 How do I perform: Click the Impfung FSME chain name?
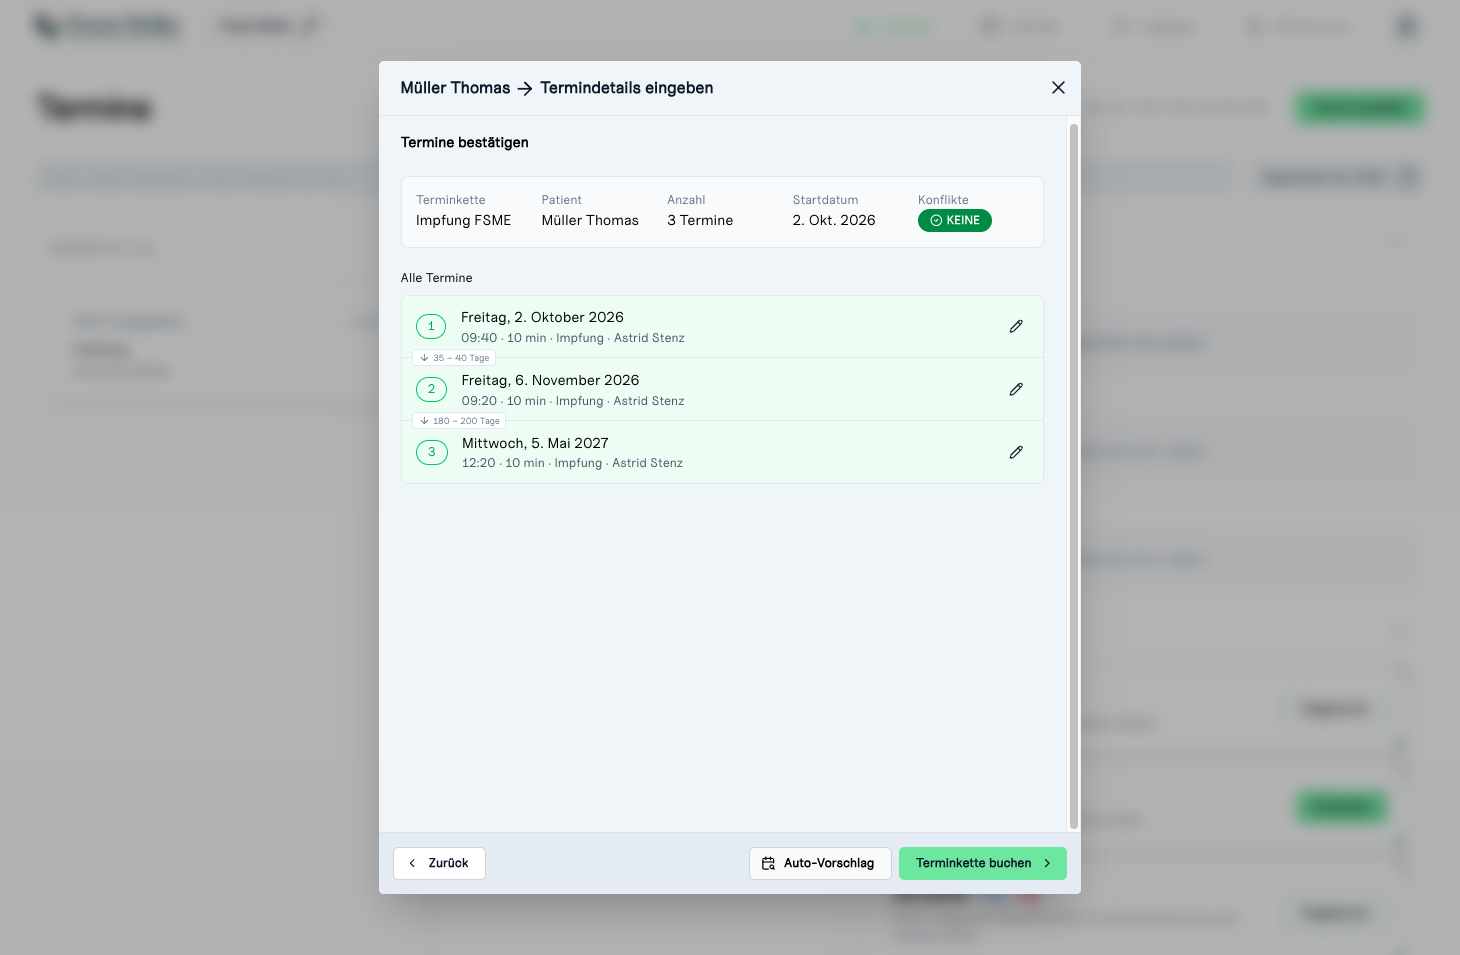point(463,220)
